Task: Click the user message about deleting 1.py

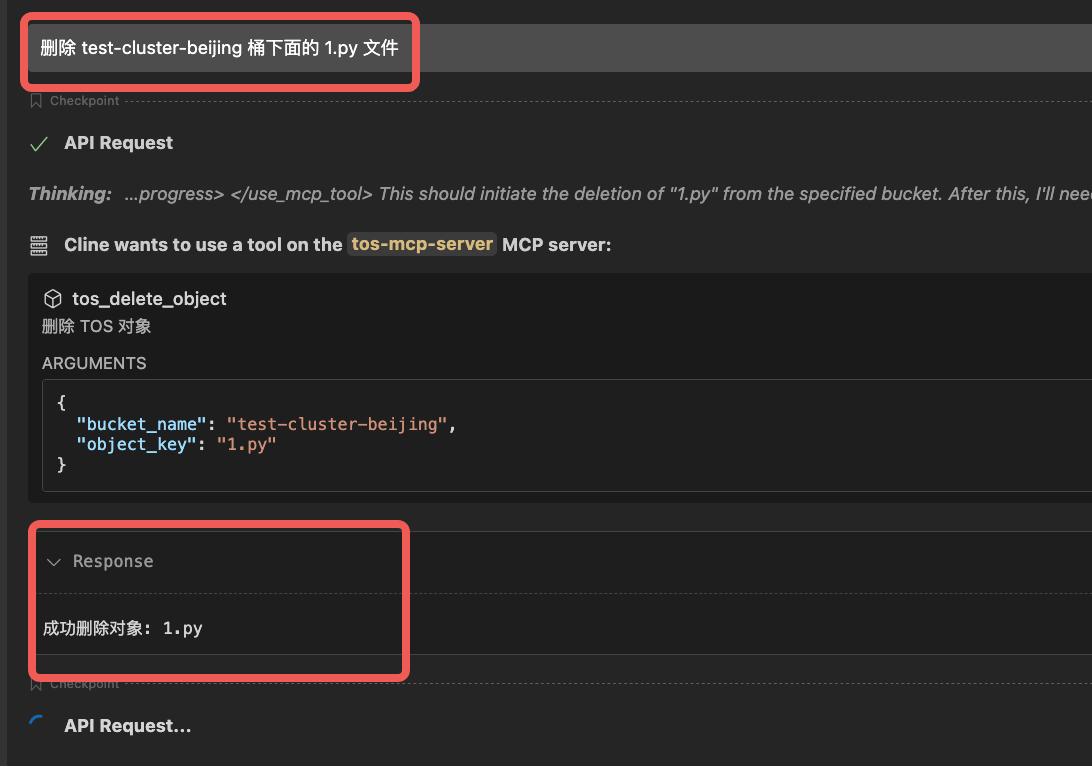Action: [219, 48]
